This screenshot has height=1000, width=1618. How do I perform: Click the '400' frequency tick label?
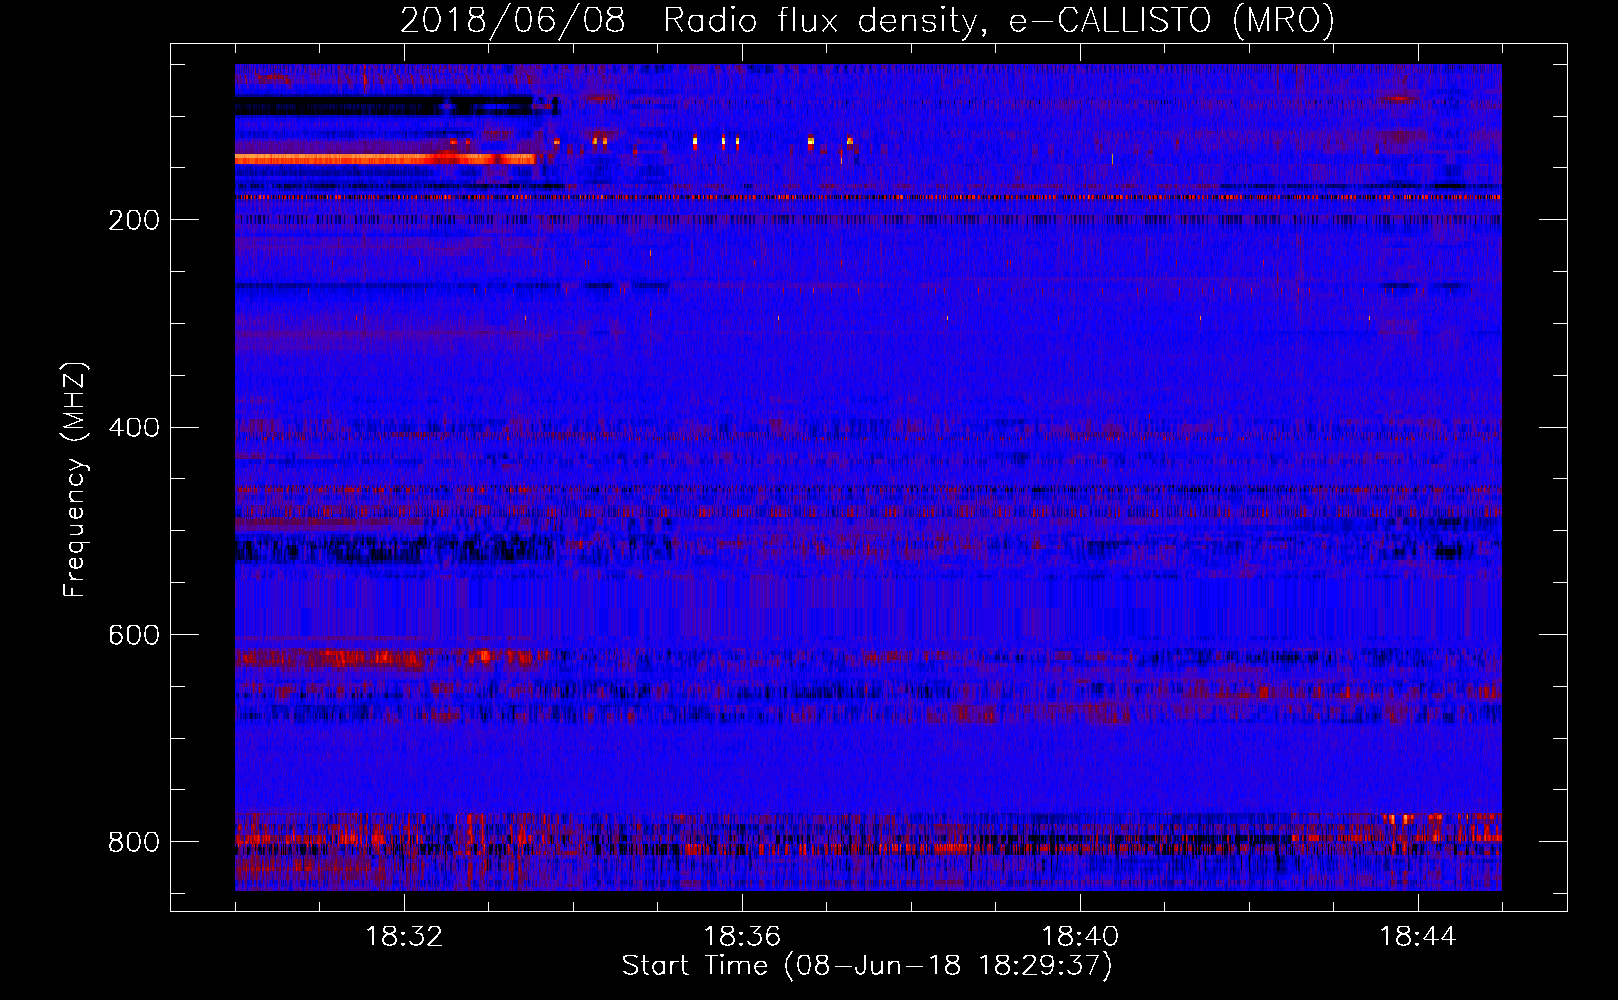(134, 428)
